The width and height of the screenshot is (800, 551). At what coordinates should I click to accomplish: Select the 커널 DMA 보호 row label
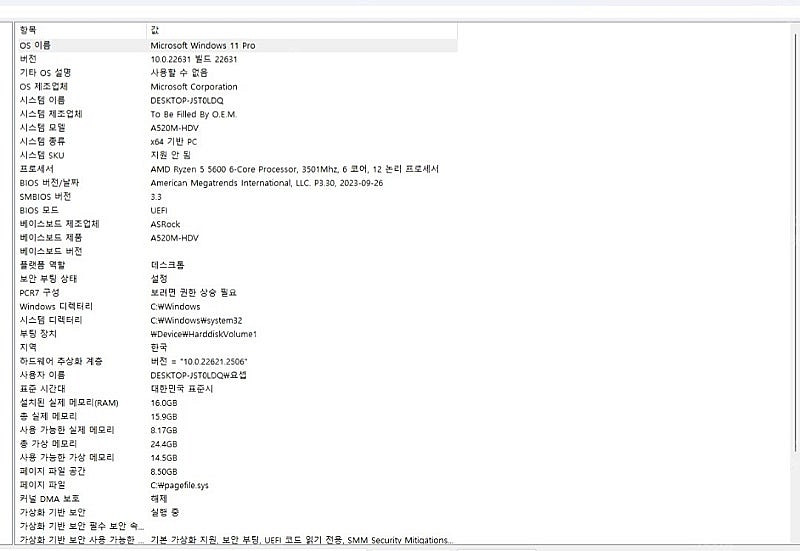pos(49,499)
